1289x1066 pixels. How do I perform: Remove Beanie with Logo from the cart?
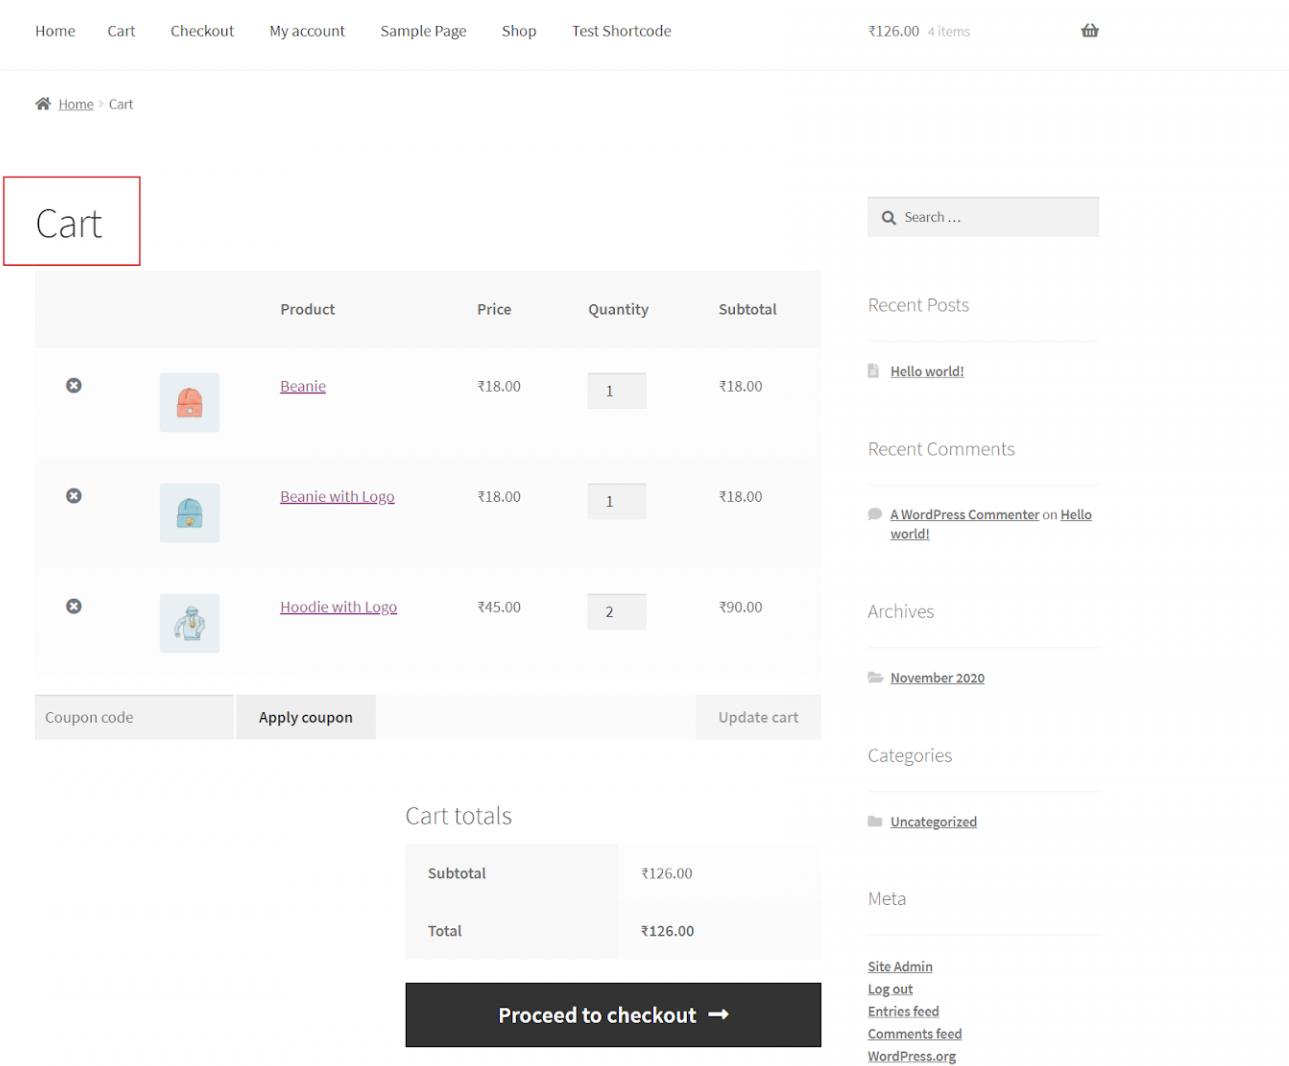click(x=73, y=496)
